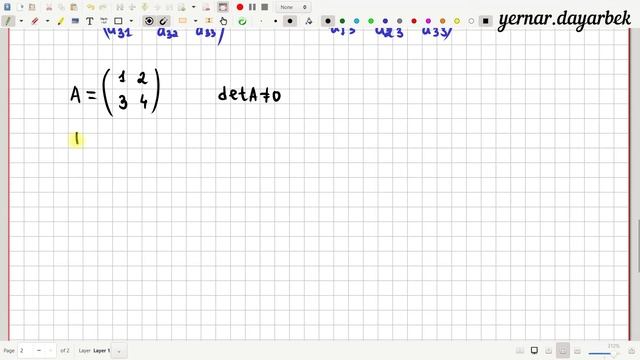Choose the fine line thickness
Viewport: 640px width, 360px height.
(x=261, y=21)
